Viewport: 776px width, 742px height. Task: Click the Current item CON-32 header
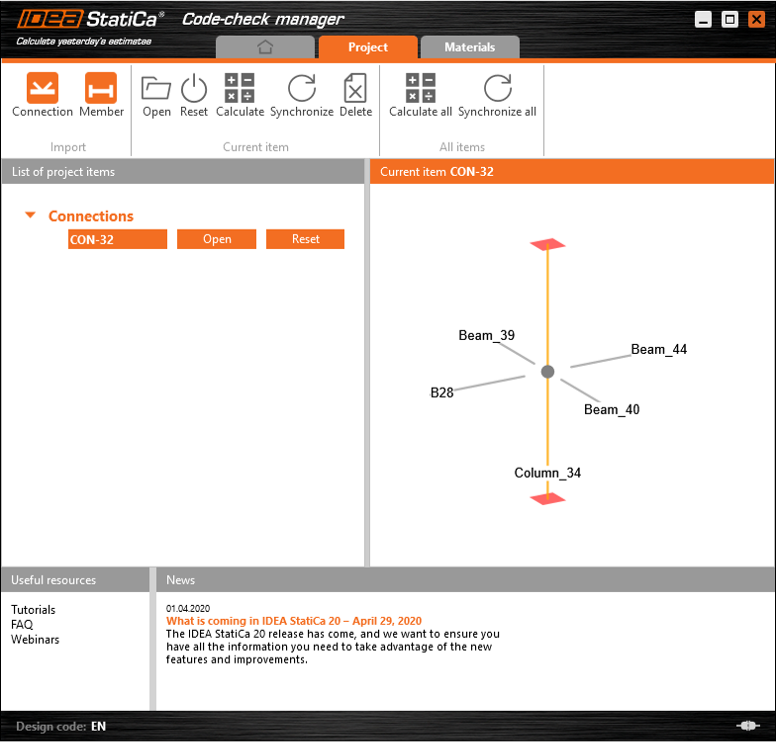click(x=572, y=172)
